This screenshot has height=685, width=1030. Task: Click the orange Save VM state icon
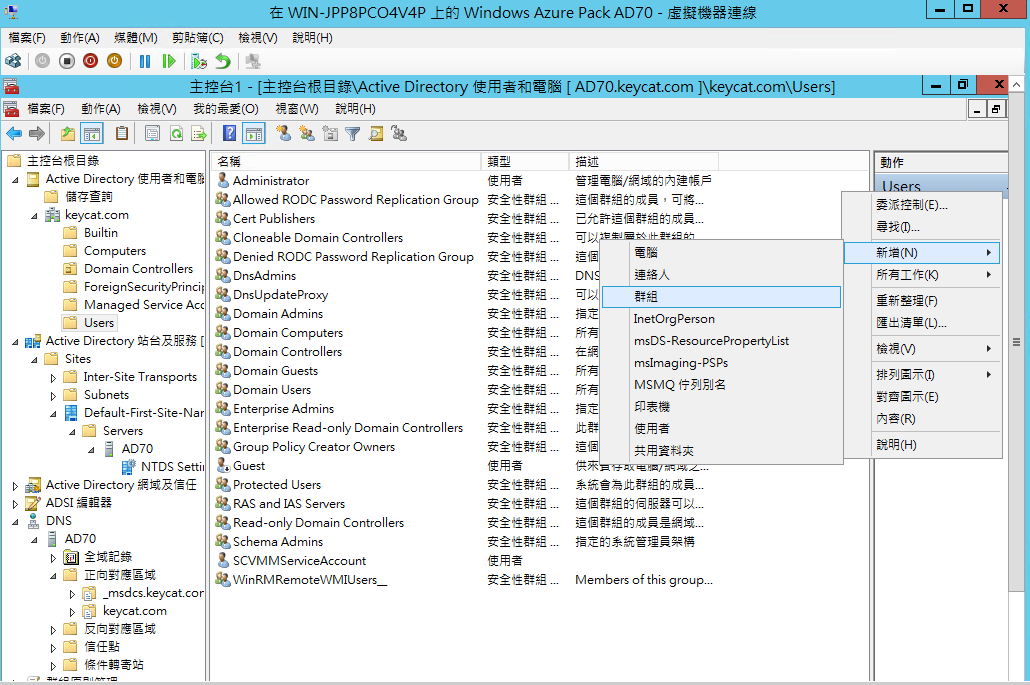(x=114, y=61)
